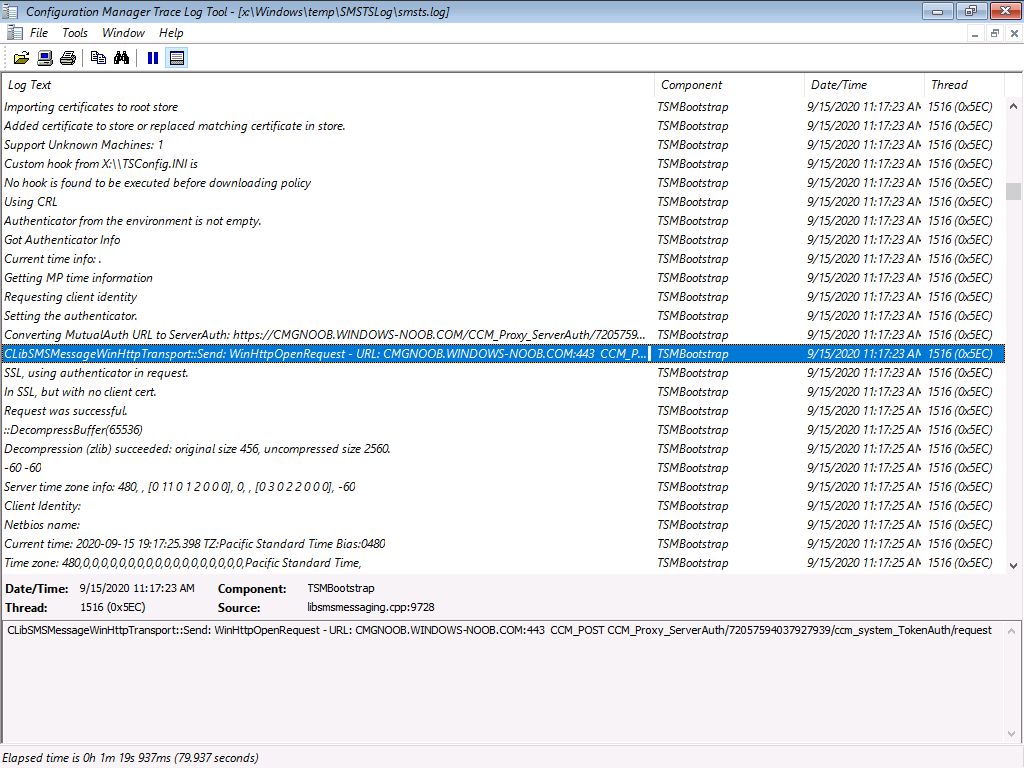Screen dimensions: 1024x768
Task: Sort by the Log Text column header
Action: tap(328, 85)
